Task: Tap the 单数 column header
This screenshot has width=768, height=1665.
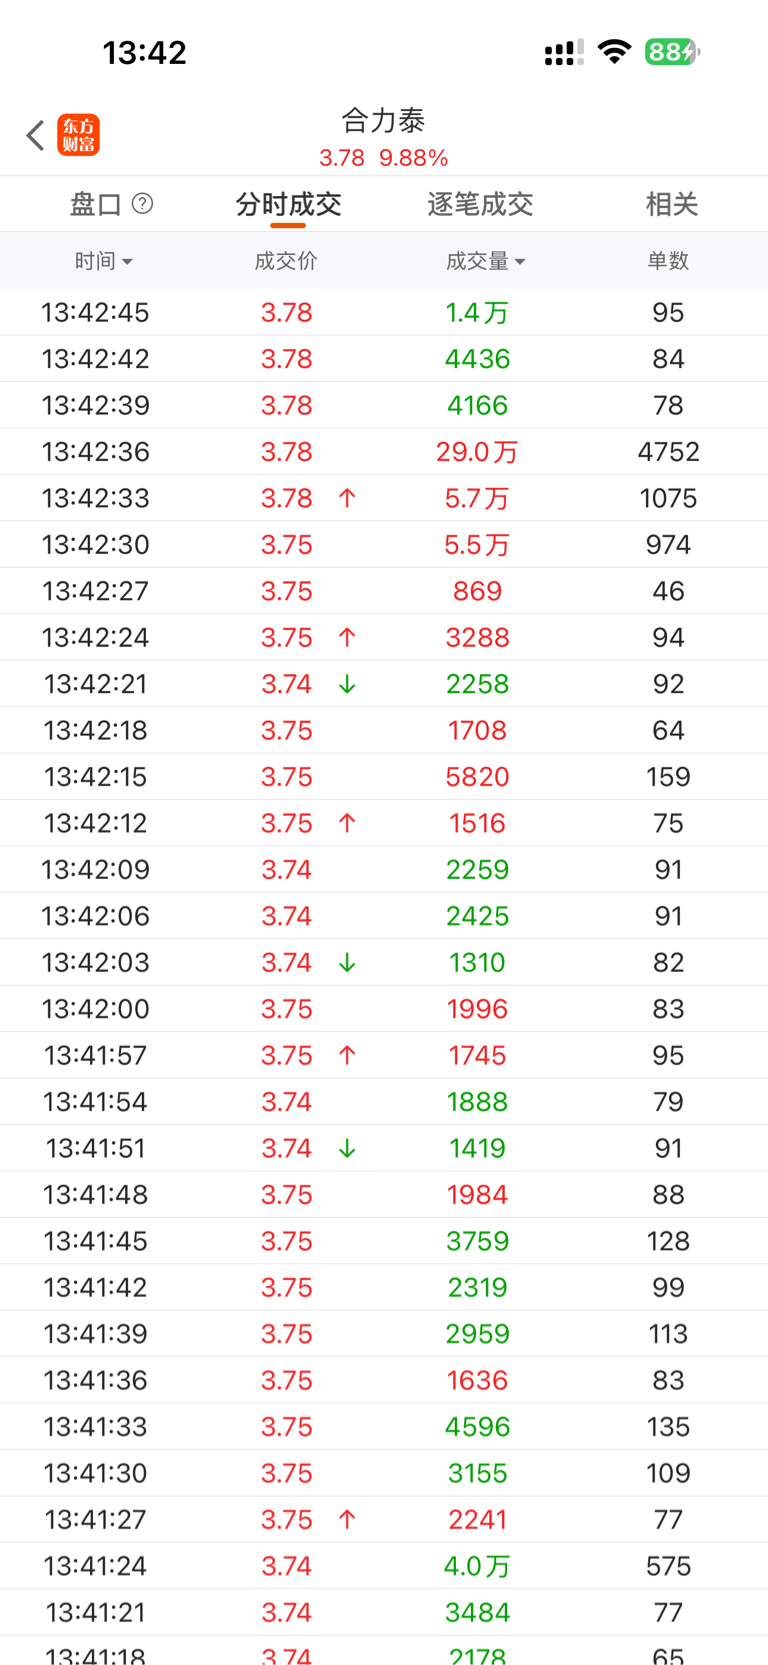Action: click(x=668, y=261)
